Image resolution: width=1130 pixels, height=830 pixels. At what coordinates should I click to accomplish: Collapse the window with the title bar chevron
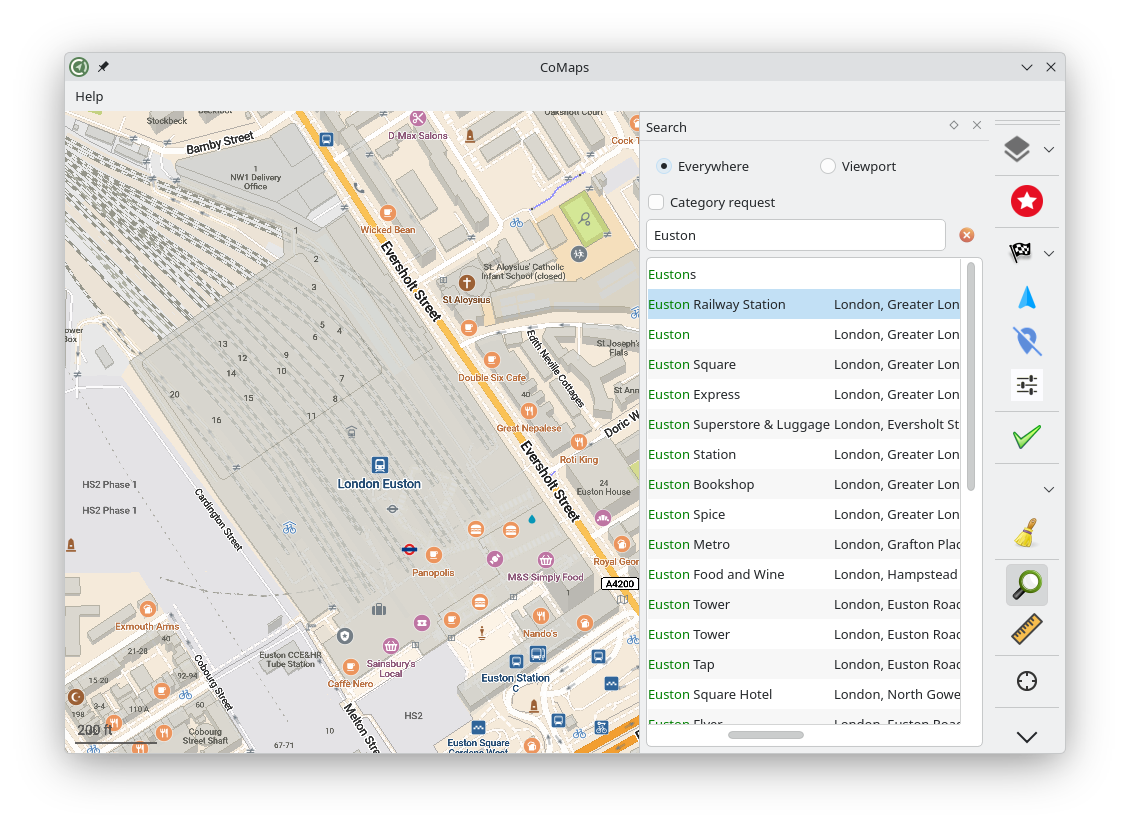point(1027,67)
